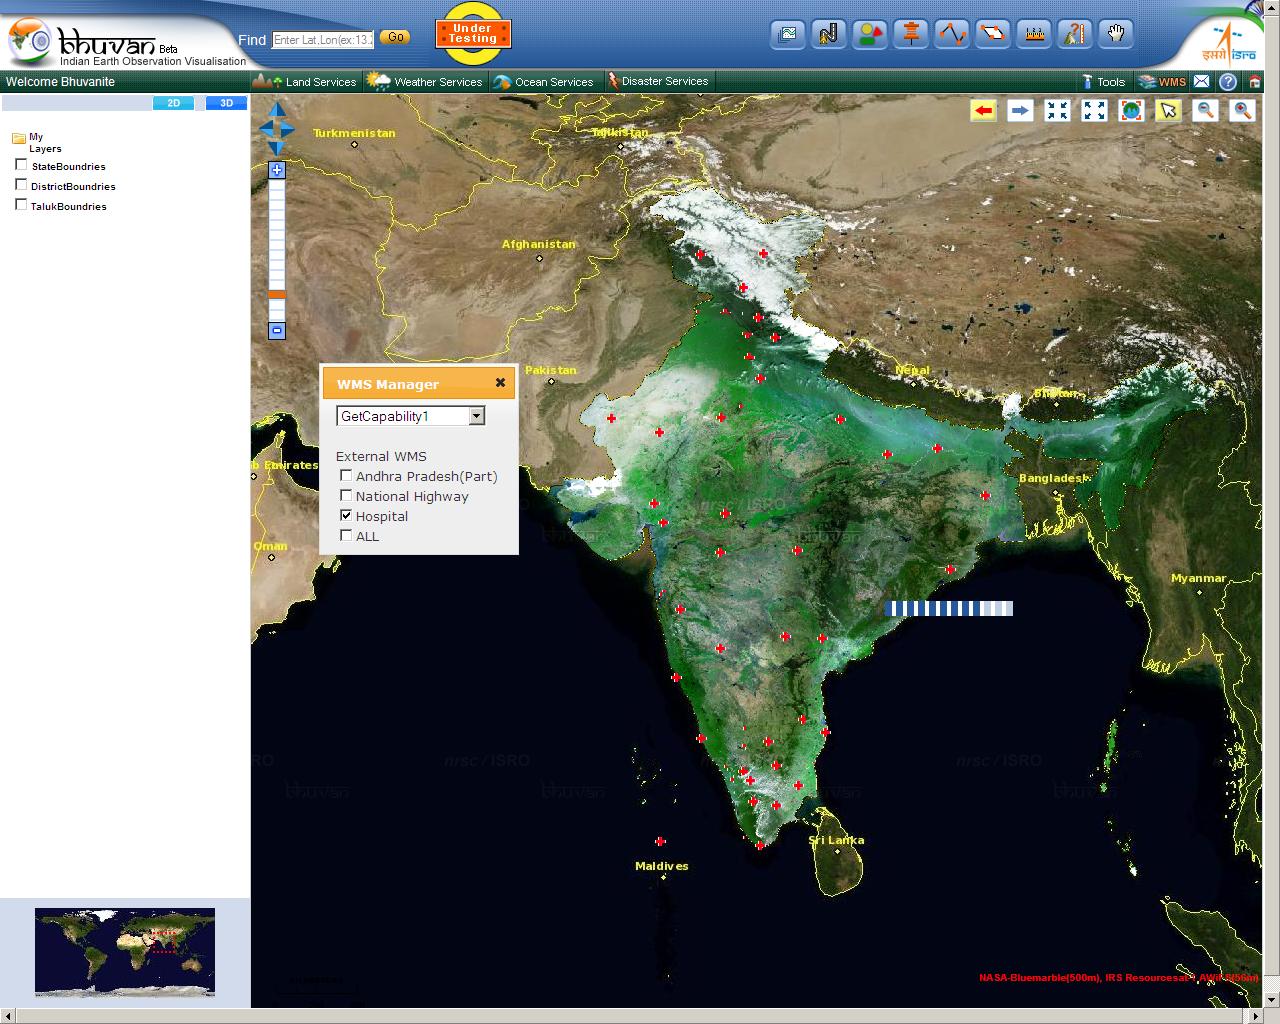Viewport: 1280px width, 1024px height.
Task: Go to previous map view arrow
Action: [x=983, y=111]
